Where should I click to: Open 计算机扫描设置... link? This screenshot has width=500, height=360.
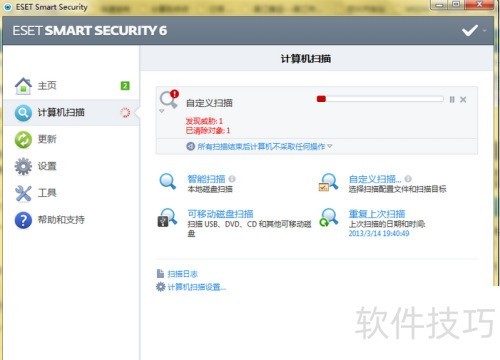point(197,287)
